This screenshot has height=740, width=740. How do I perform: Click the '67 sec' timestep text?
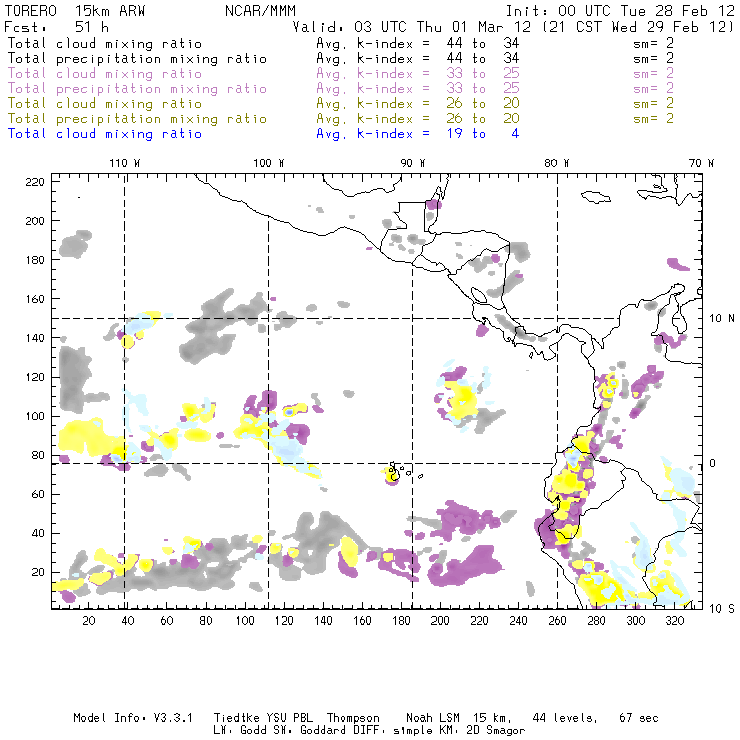tap(639, 718)
